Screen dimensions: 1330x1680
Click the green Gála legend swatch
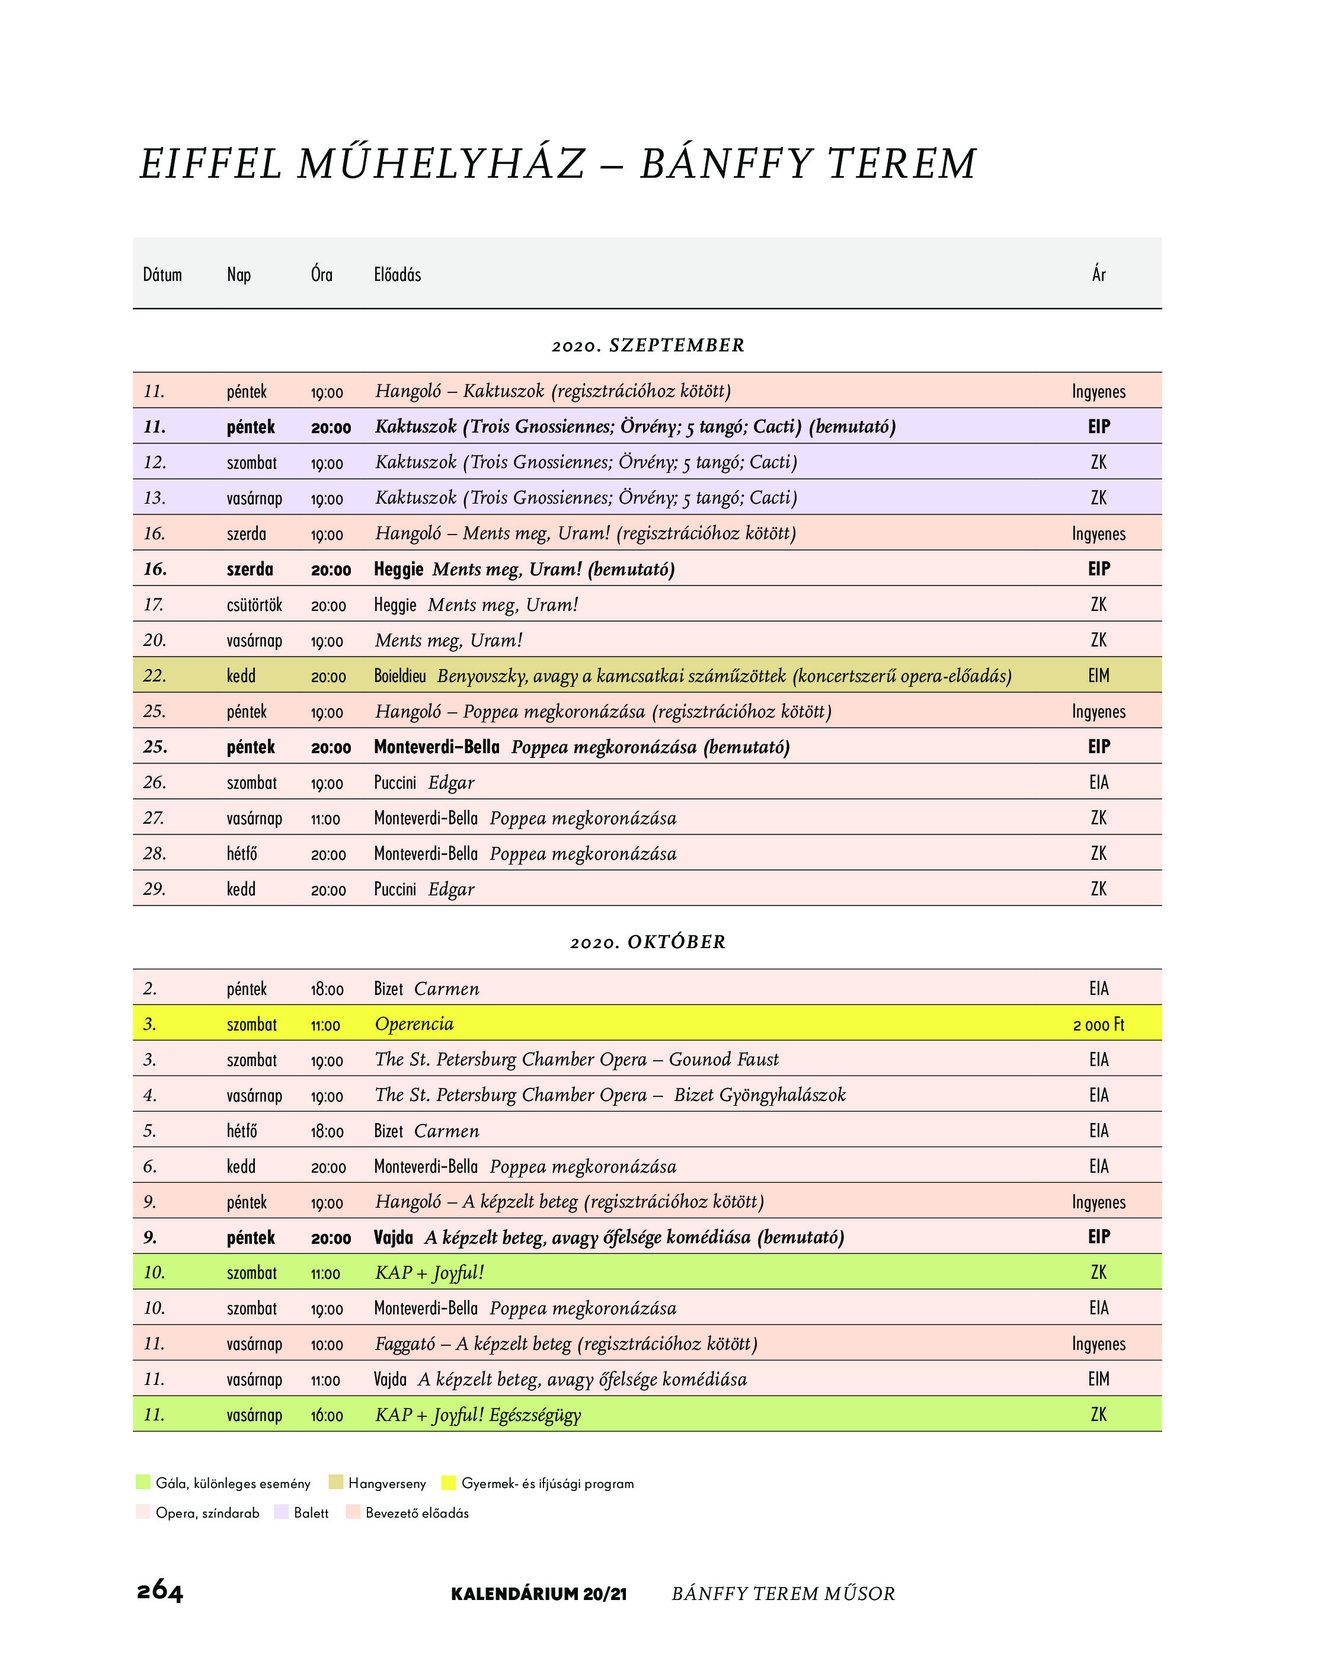click(x=143, y=1482)
